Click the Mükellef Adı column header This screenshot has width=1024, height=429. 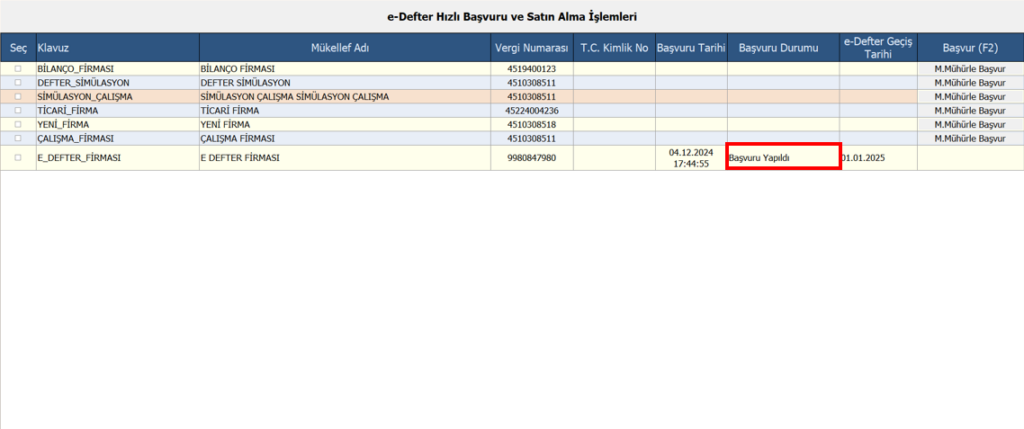click(345, 48)
